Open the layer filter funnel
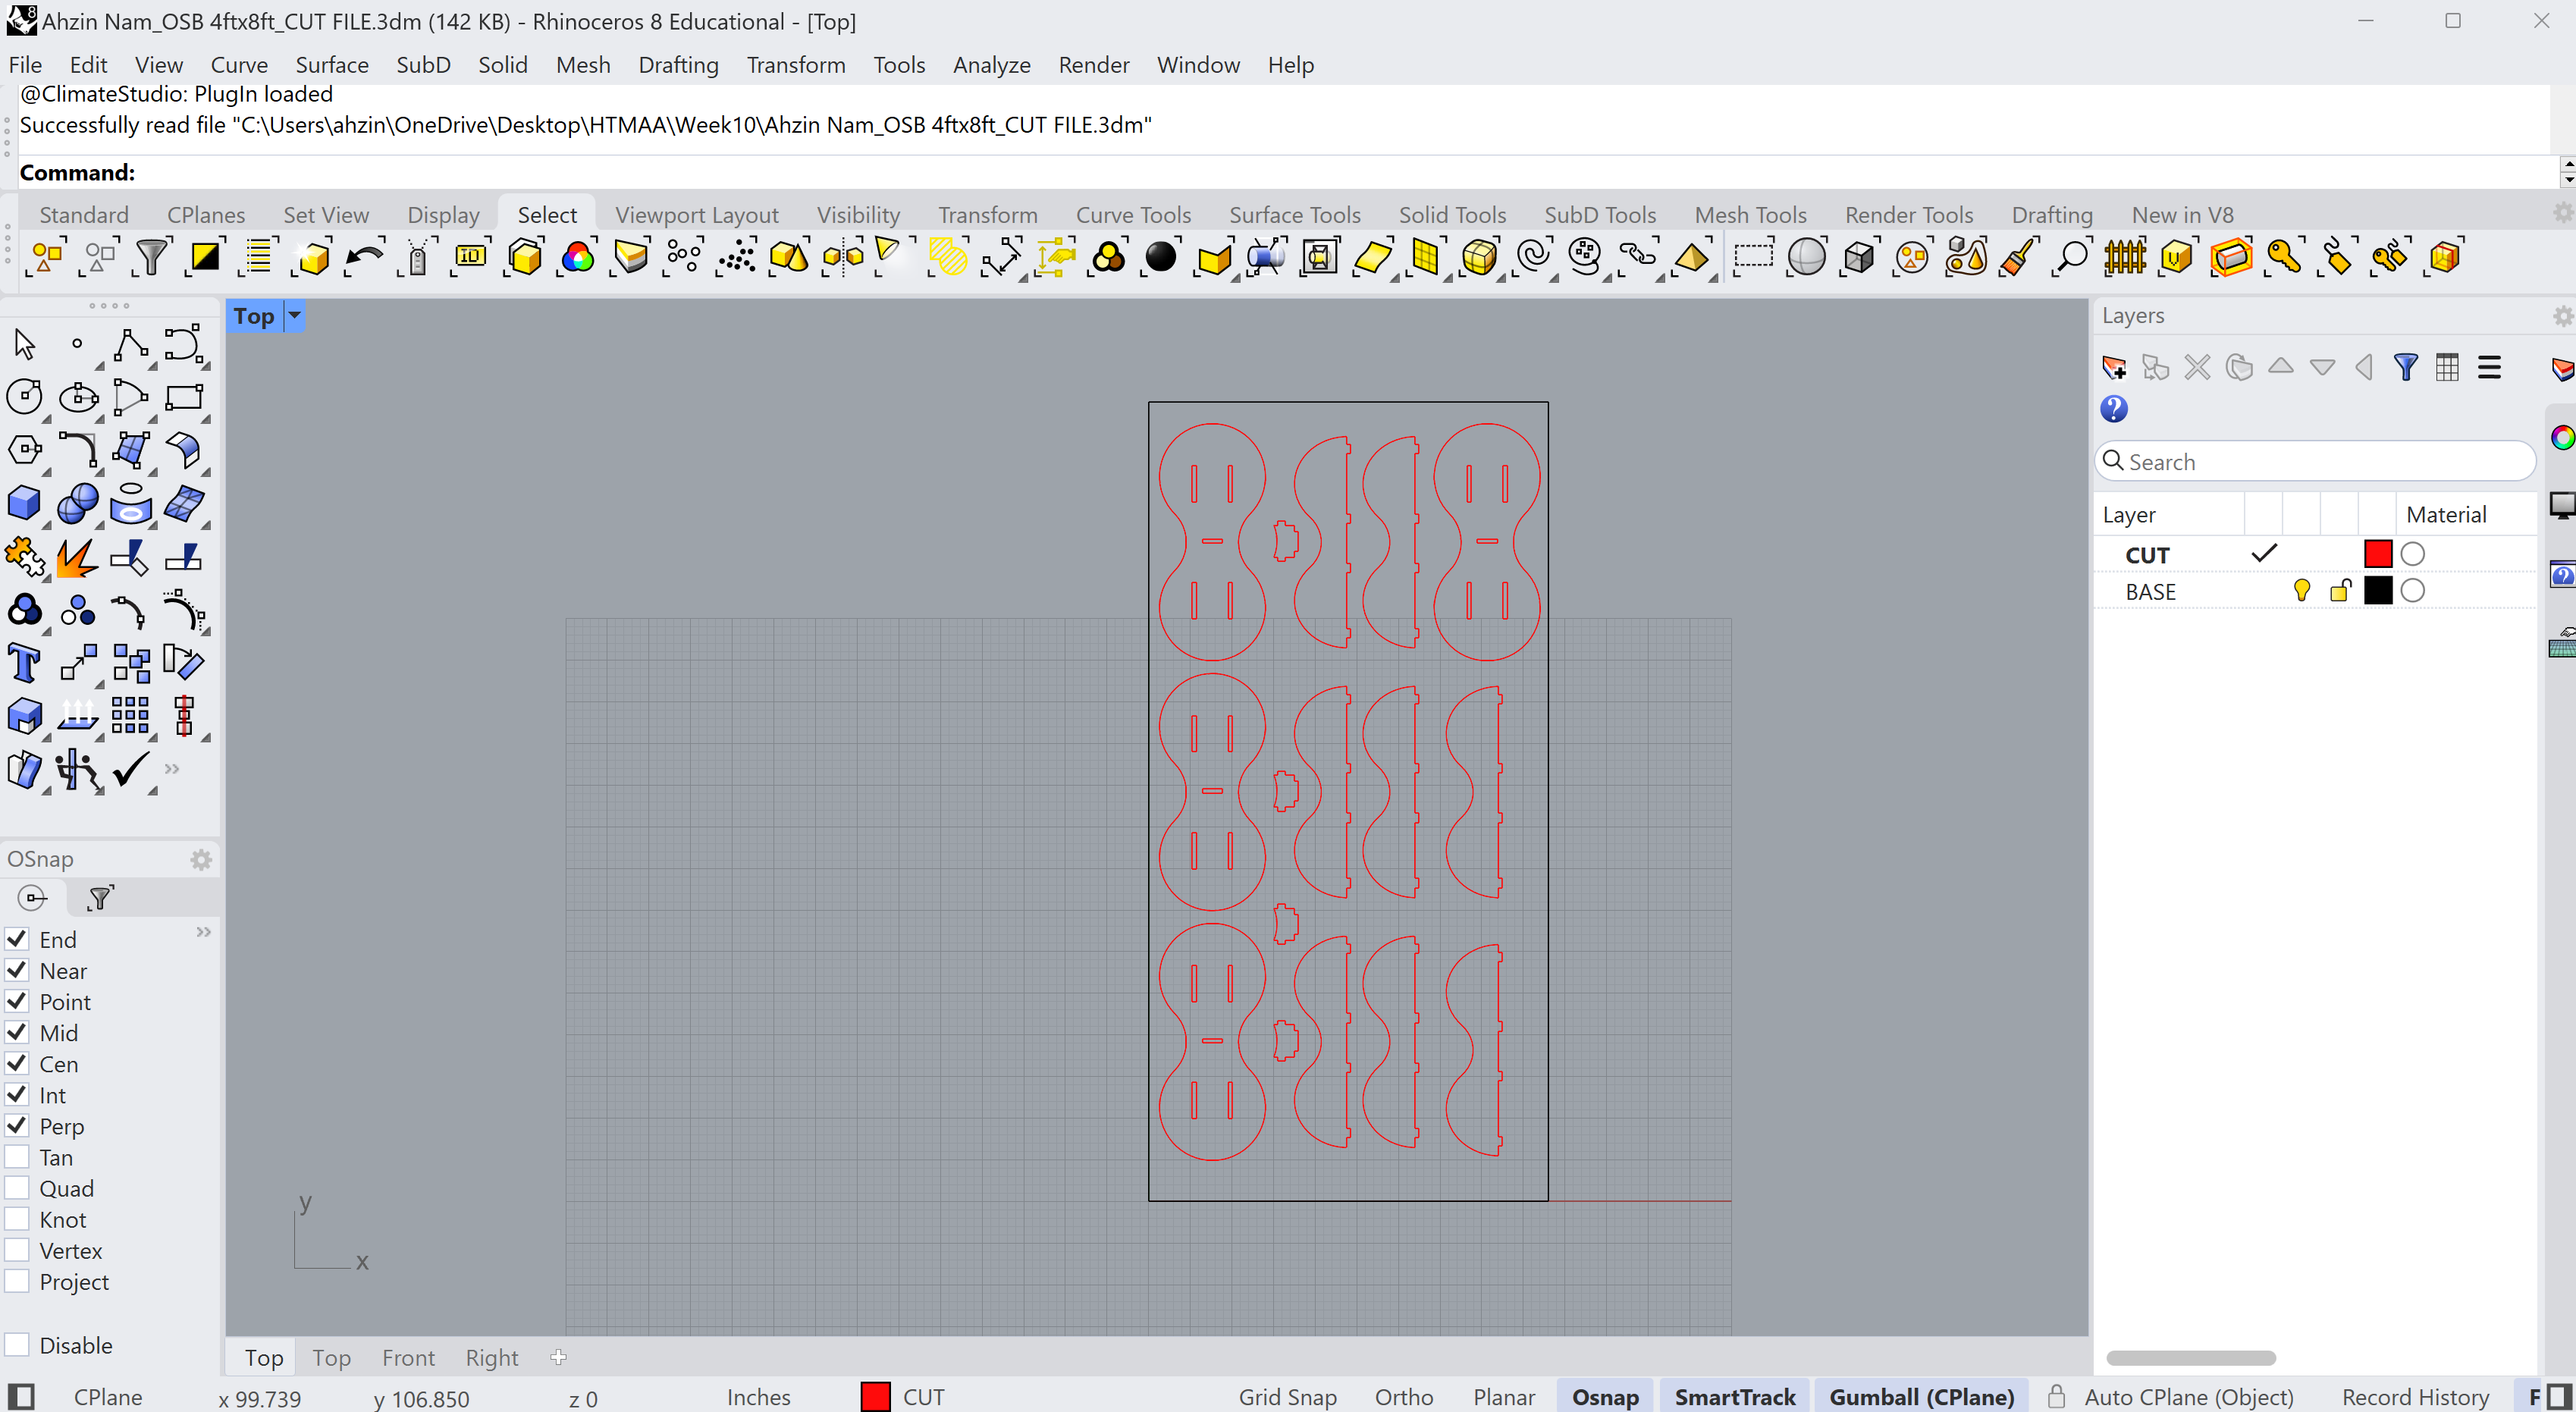This screenshot has width=2576, height=1412. point(2405,368)
